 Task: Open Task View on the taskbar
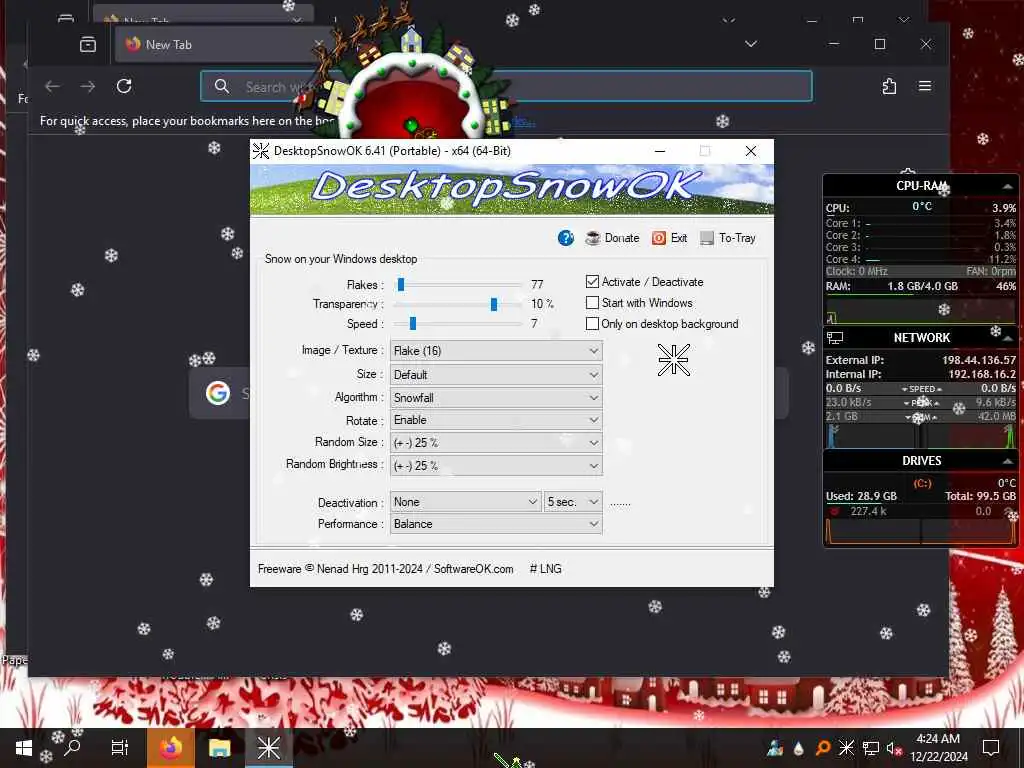click(120, 748)
